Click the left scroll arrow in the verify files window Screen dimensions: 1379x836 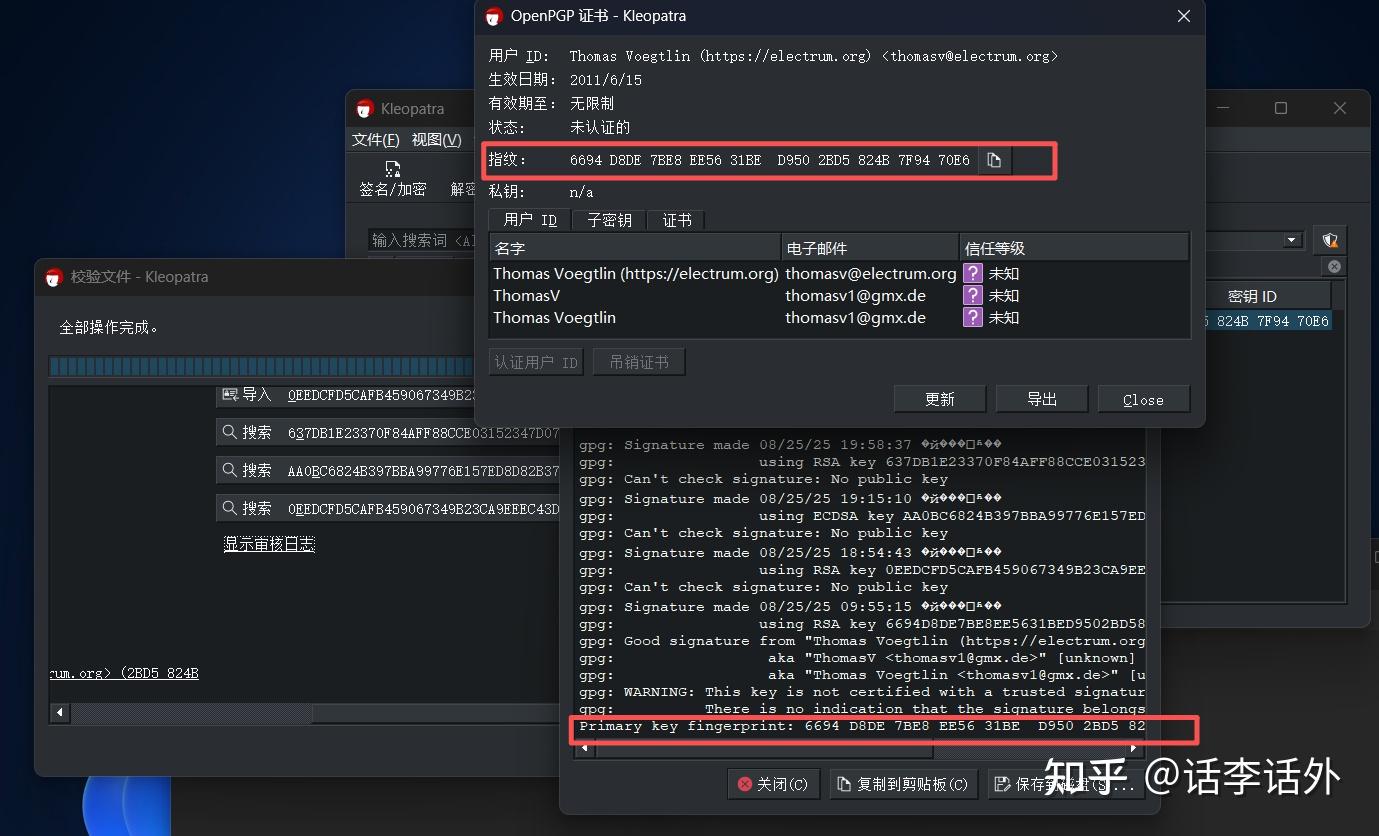[x=60, y=713]
